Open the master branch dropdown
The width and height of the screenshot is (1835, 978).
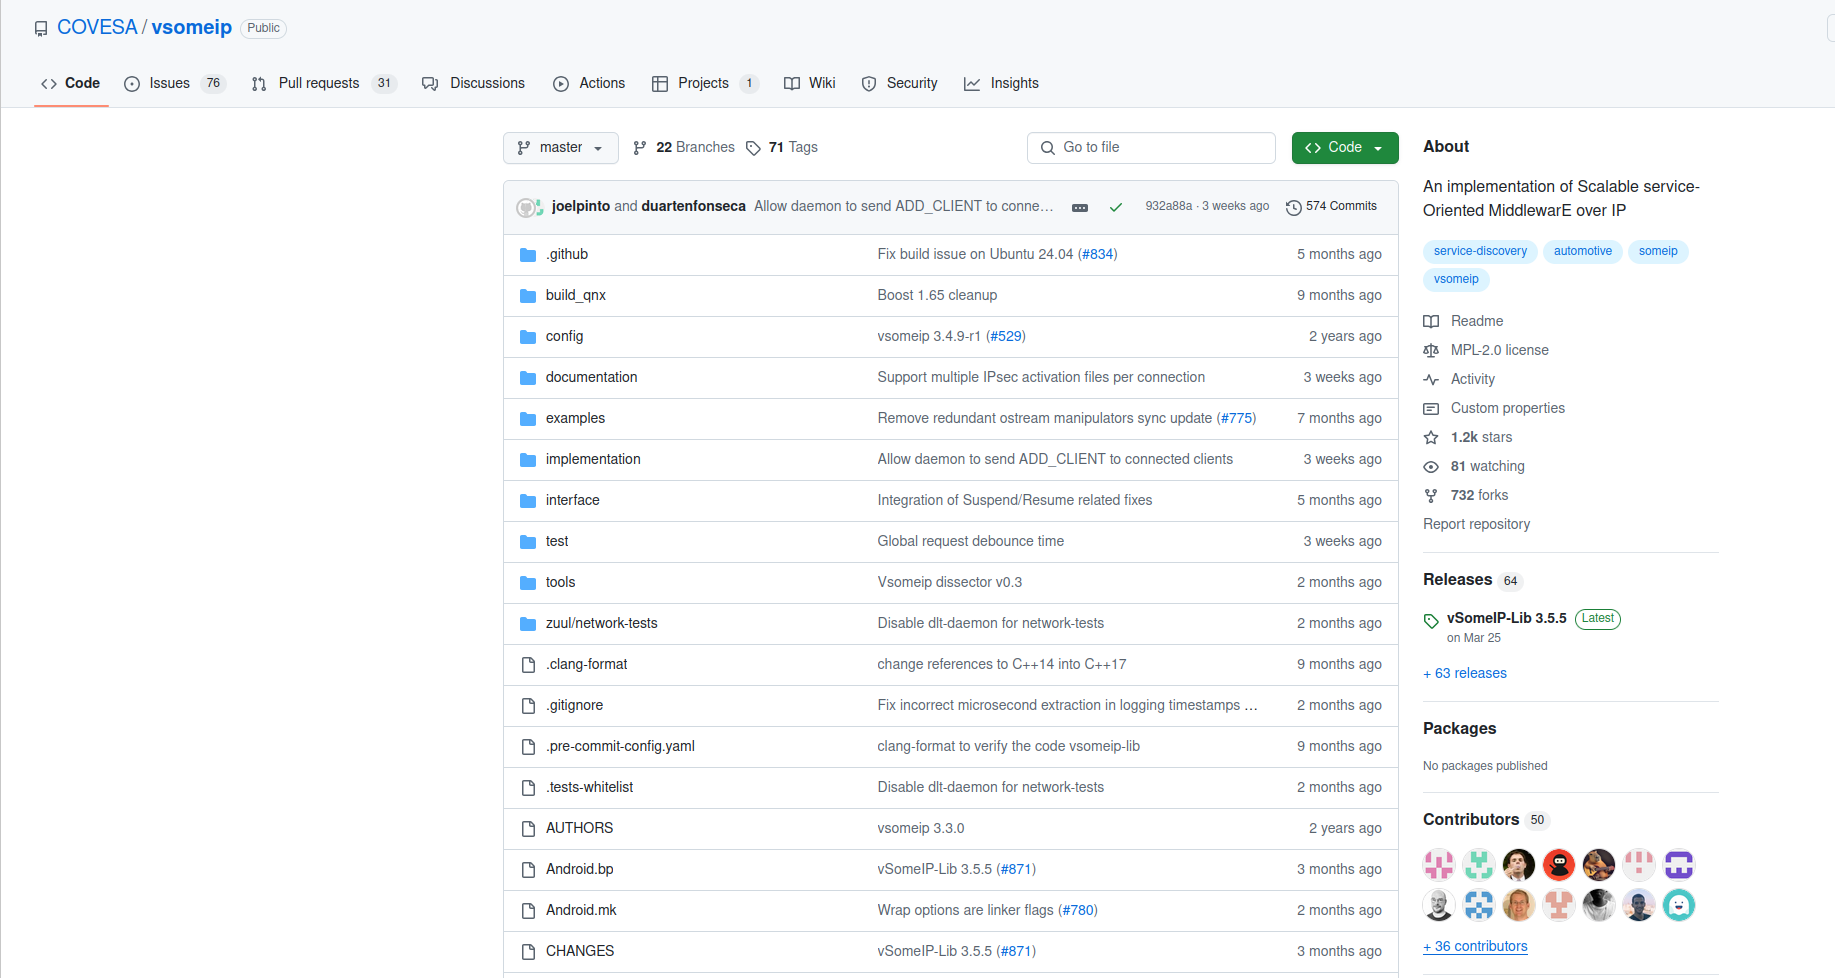coord(561,148)
